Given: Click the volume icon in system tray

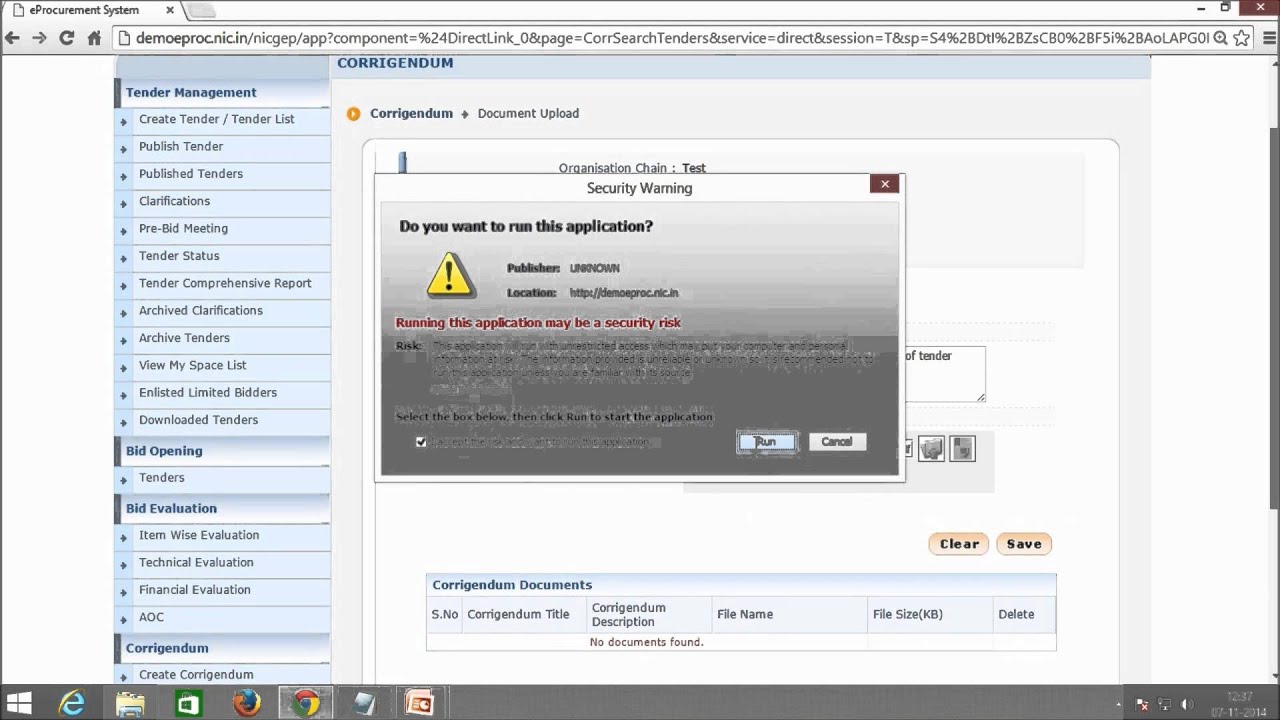Looking at the screenshot, I should (x=1187, y=704).
